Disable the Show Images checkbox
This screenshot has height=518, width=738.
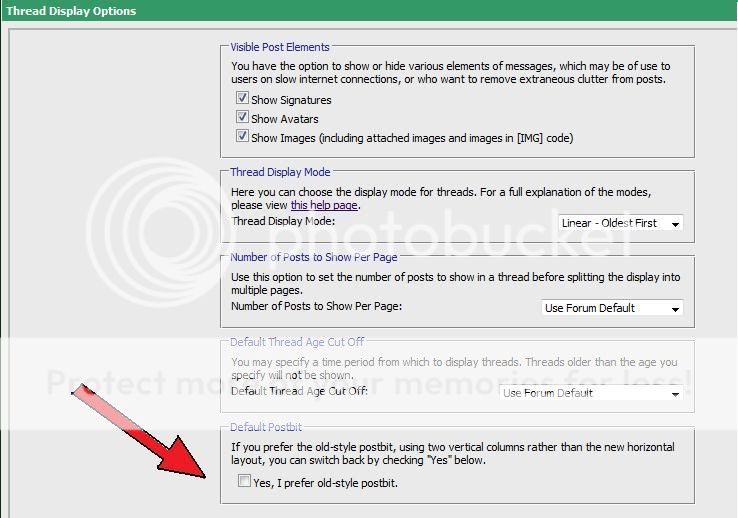pos(242,137)
